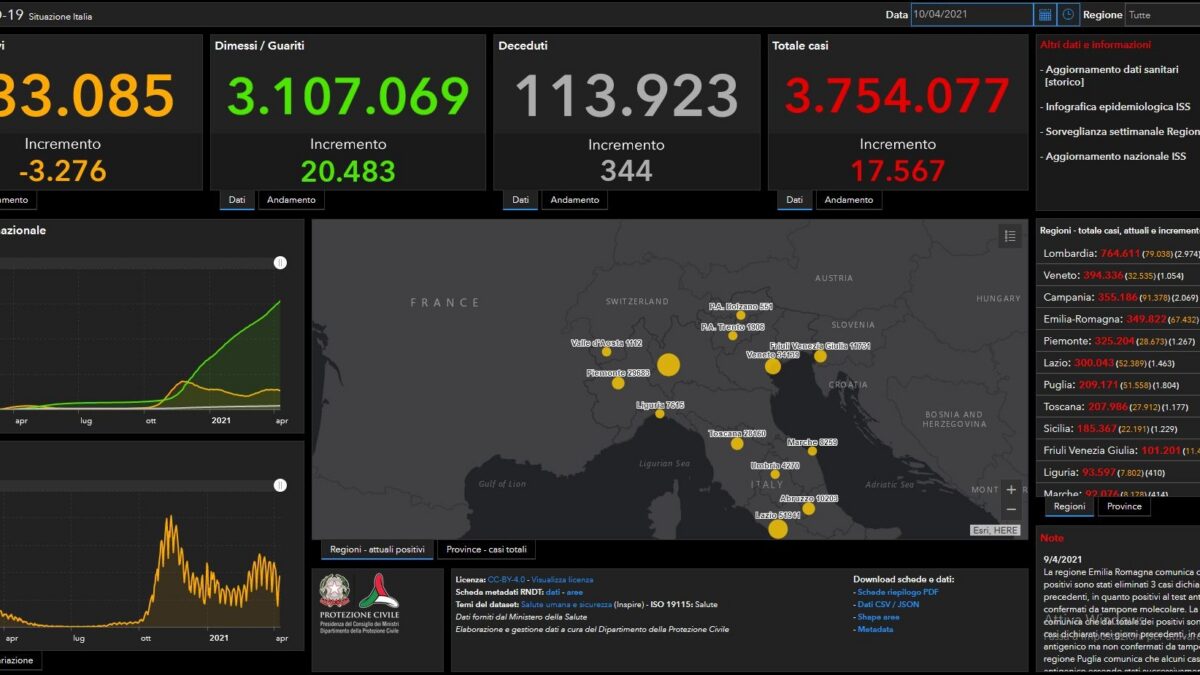Open the Dati CSV / JSON link

click(x=888, y=604)
